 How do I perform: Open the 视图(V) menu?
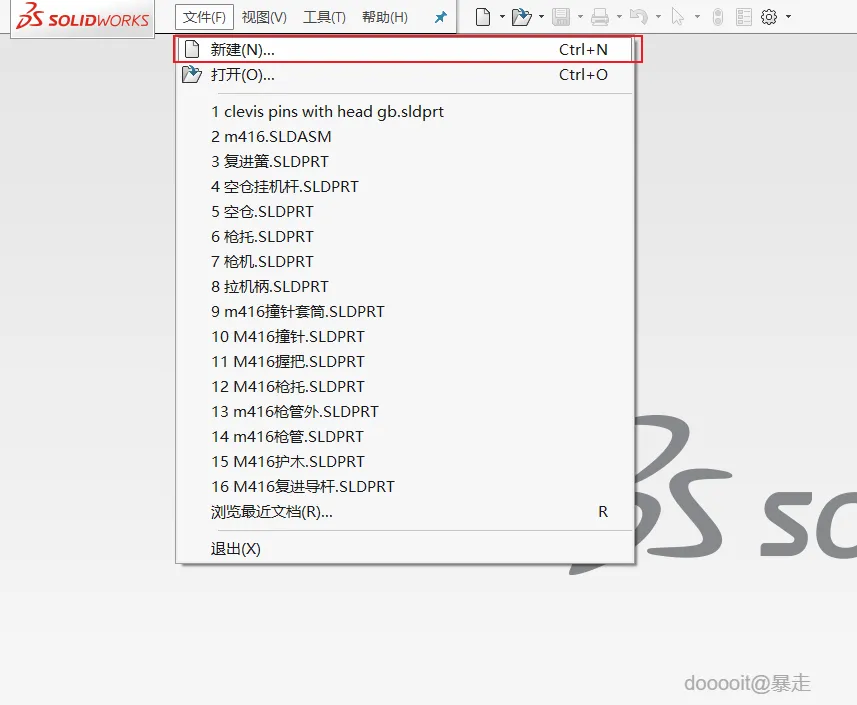[x=264, y=17]
